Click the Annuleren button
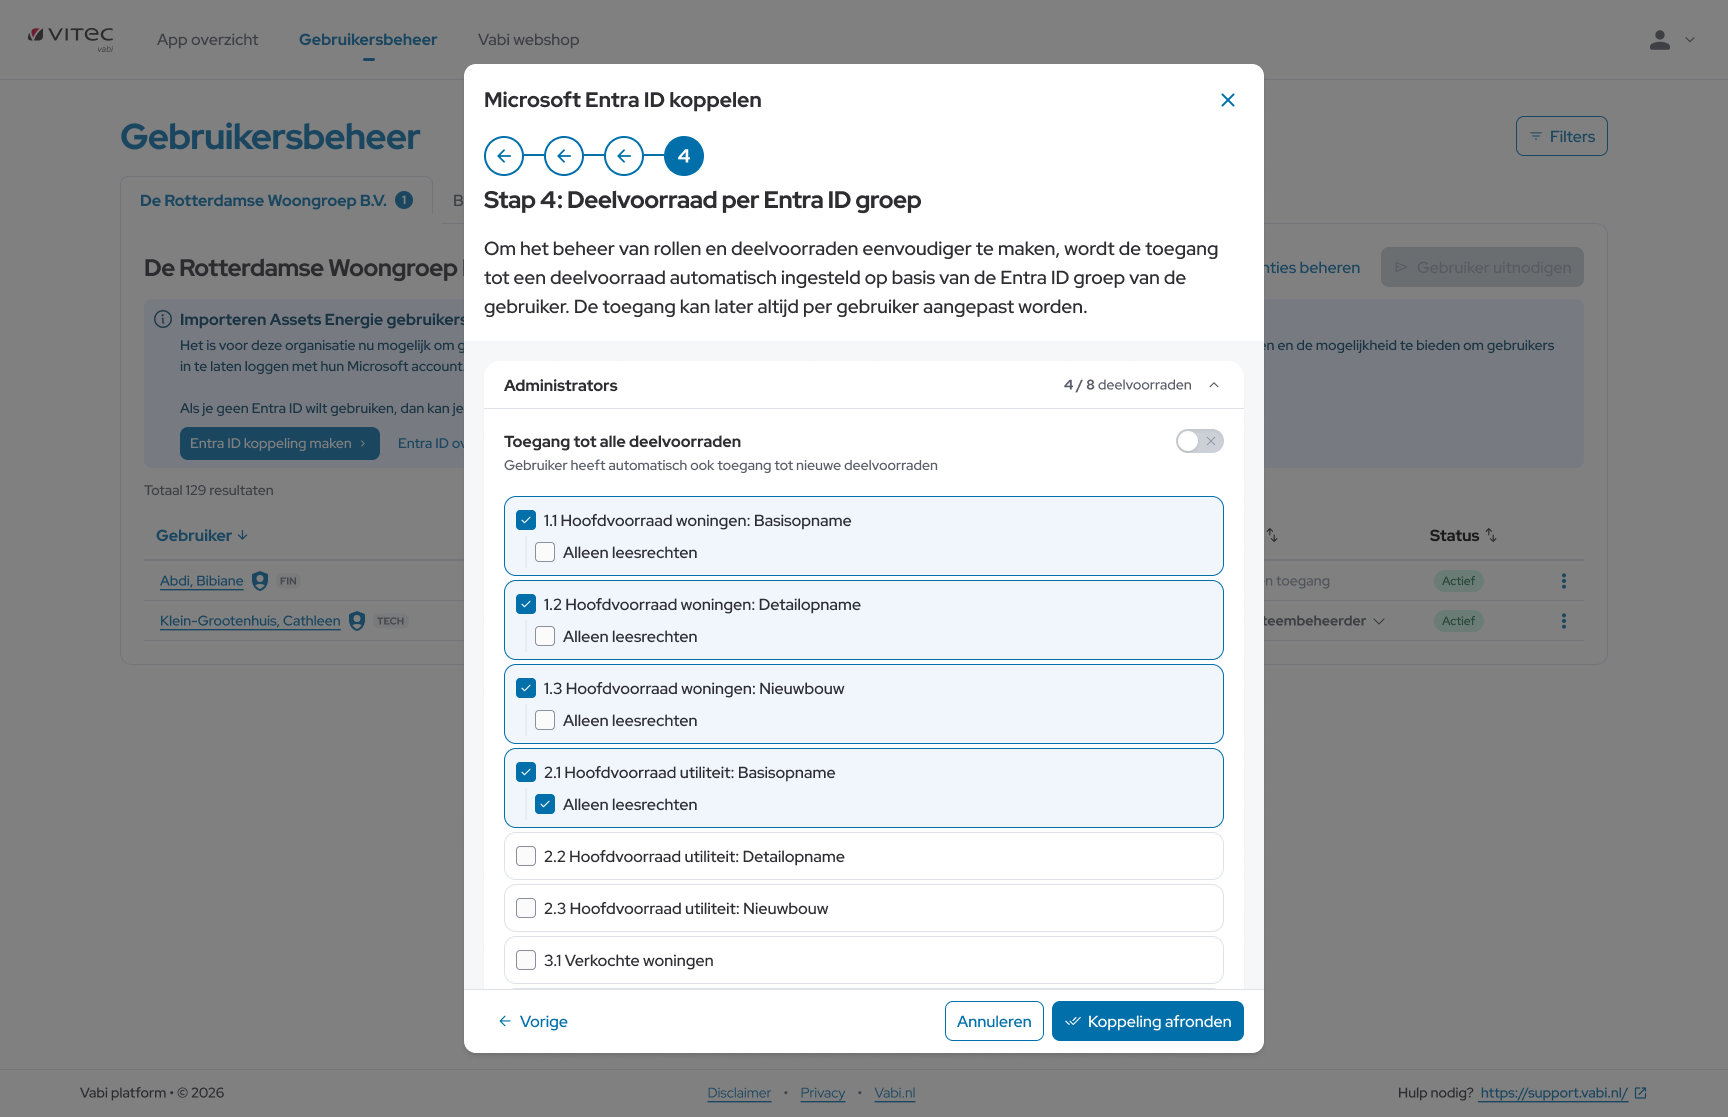Screen dimensions: 1728x1117 tap(994, 1021)
